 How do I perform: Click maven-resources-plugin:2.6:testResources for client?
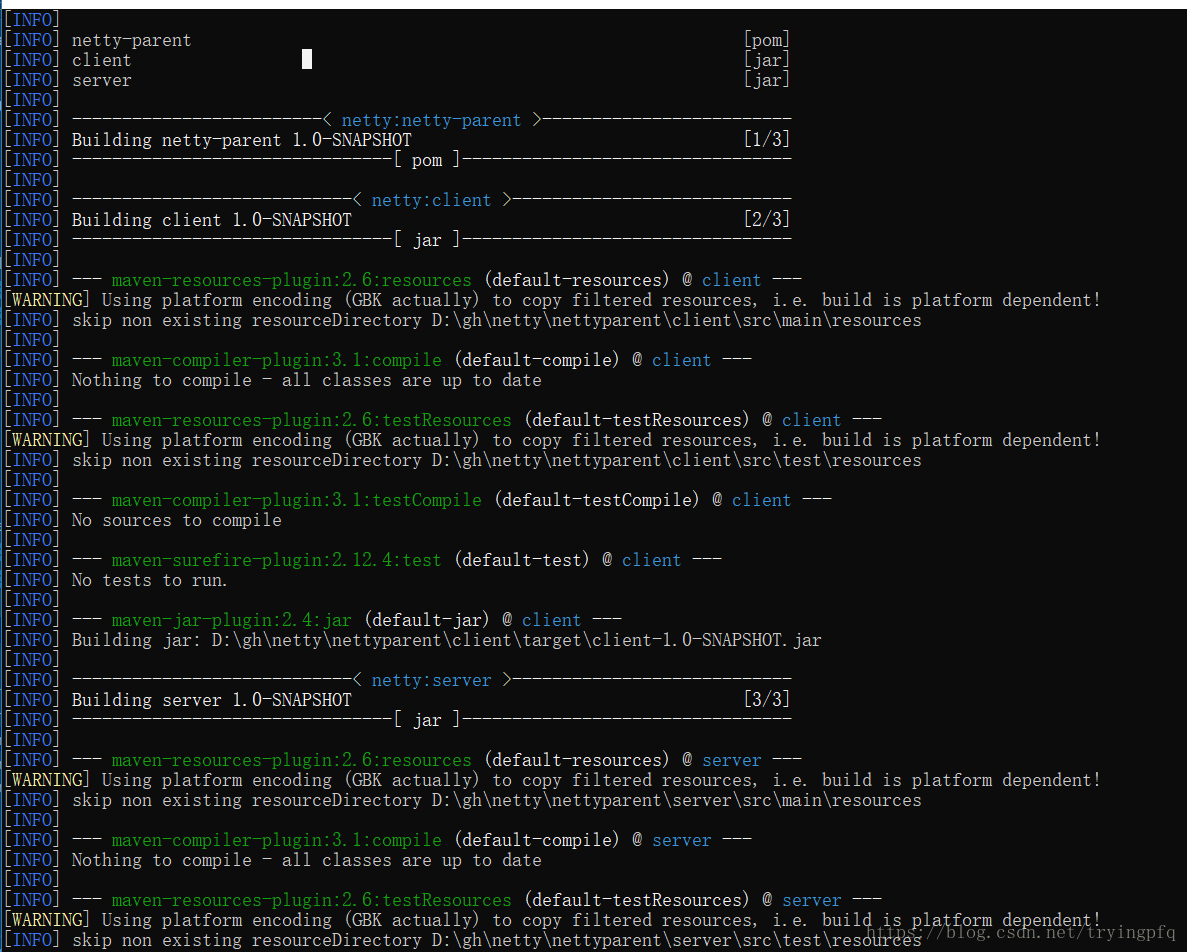point(311,420)
